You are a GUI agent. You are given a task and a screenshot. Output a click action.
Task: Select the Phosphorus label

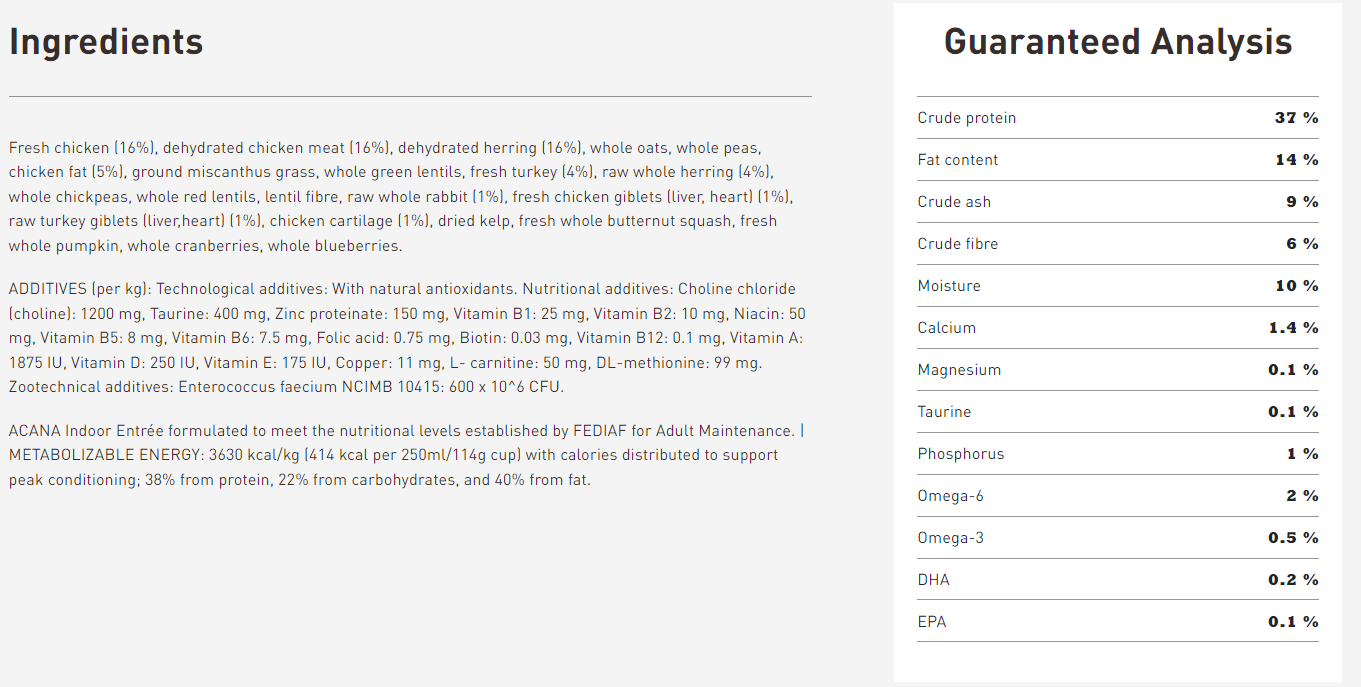click(x=961, y=454)
